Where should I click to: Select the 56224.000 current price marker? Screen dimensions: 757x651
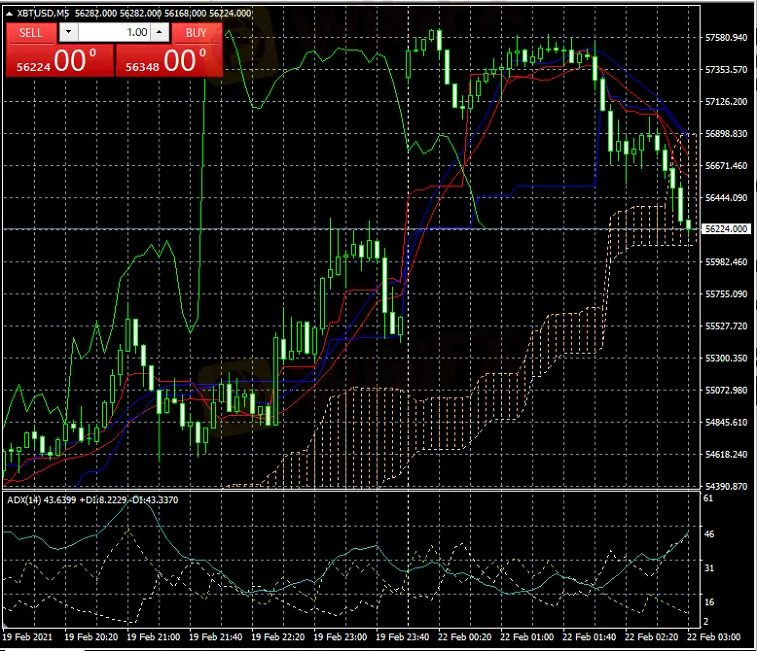pos(726,229)
